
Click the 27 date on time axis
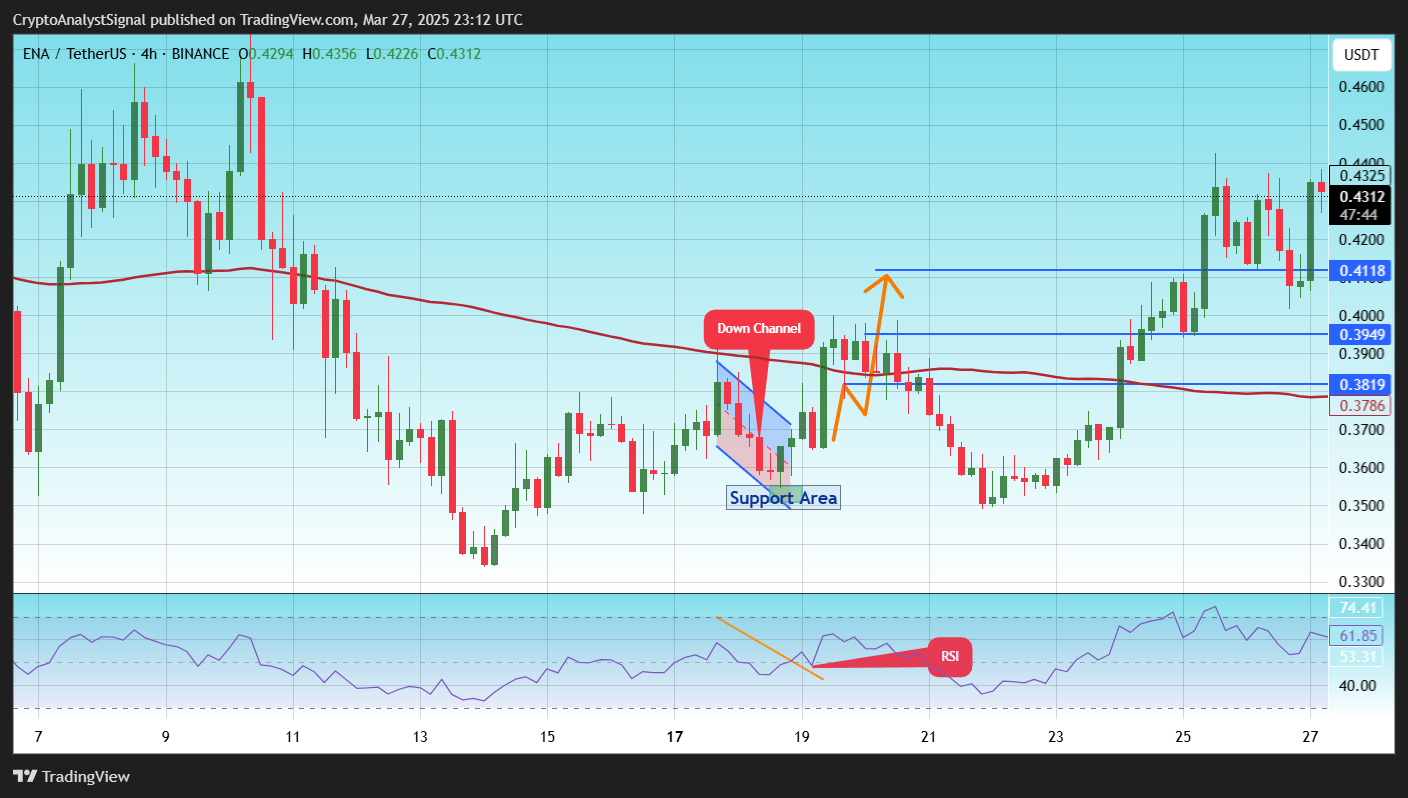pos(1309,737)
